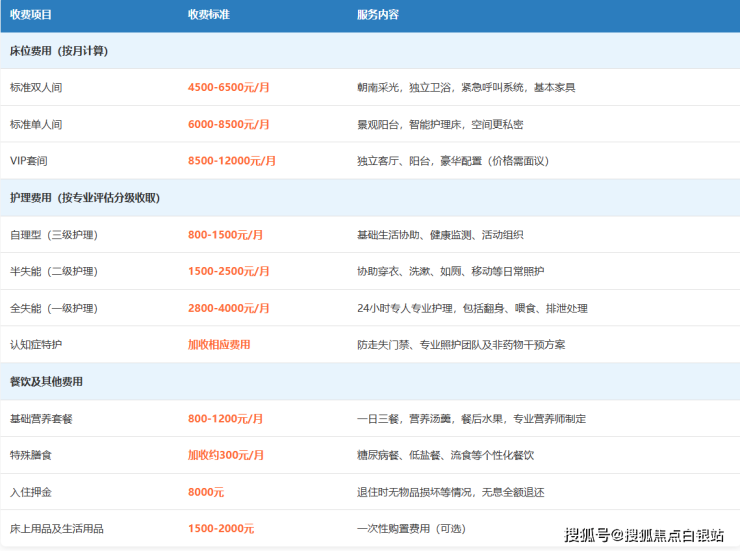The image size is (740, 551).
Task: Select the 餐饮及其他费用 section heading
Action: point(46,381)
